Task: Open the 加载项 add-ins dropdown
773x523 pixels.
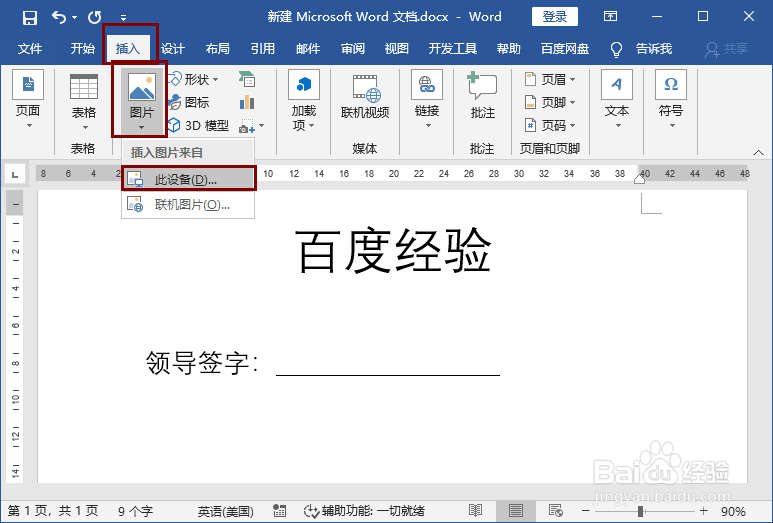Action: tap(304, 101)
